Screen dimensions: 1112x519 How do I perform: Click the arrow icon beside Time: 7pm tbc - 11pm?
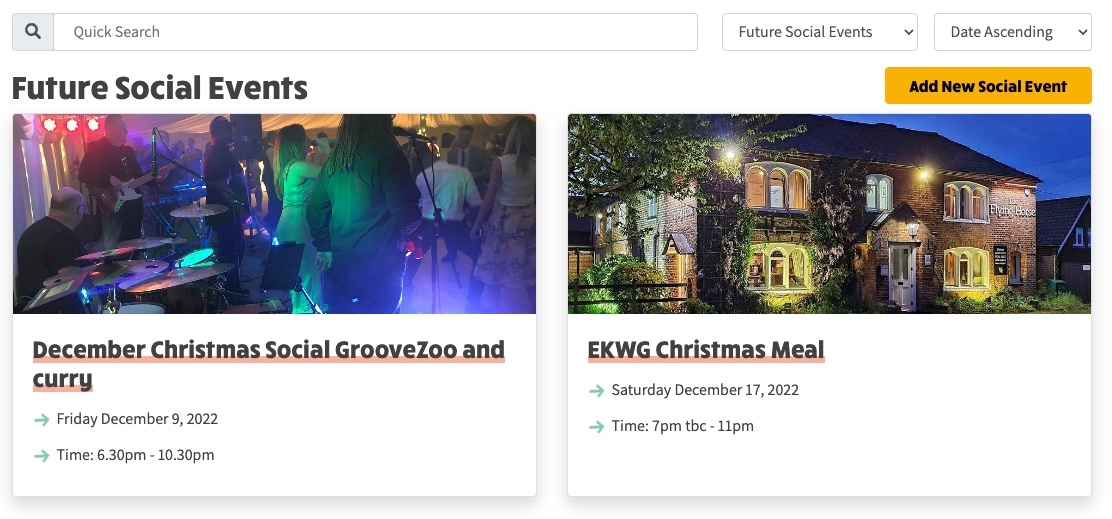596,427
